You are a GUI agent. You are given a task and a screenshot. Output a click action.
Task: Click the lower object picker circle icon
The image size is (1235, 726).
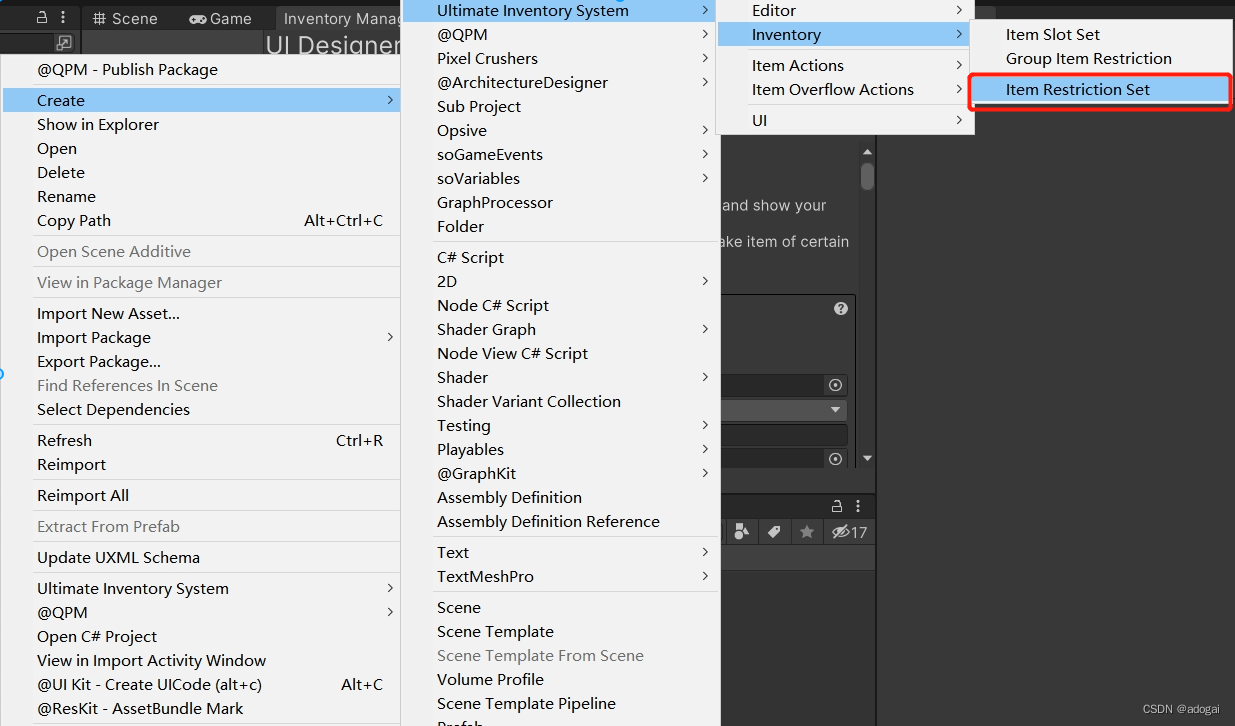pos(835,458)
